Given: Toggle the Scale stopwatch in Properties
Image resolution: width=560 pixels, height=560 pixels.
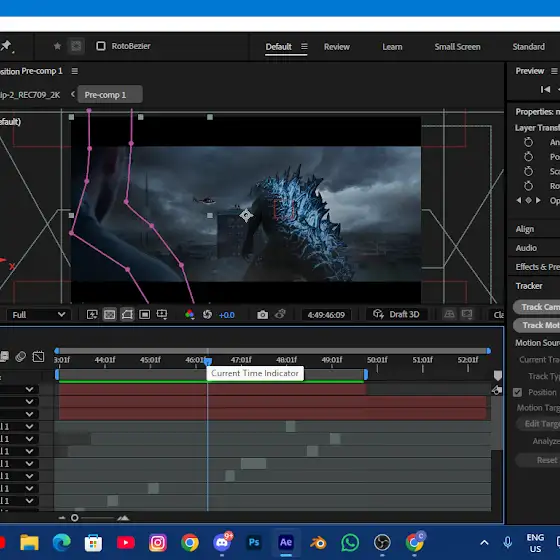Looking at the screenshot, I should coord(528,171).
